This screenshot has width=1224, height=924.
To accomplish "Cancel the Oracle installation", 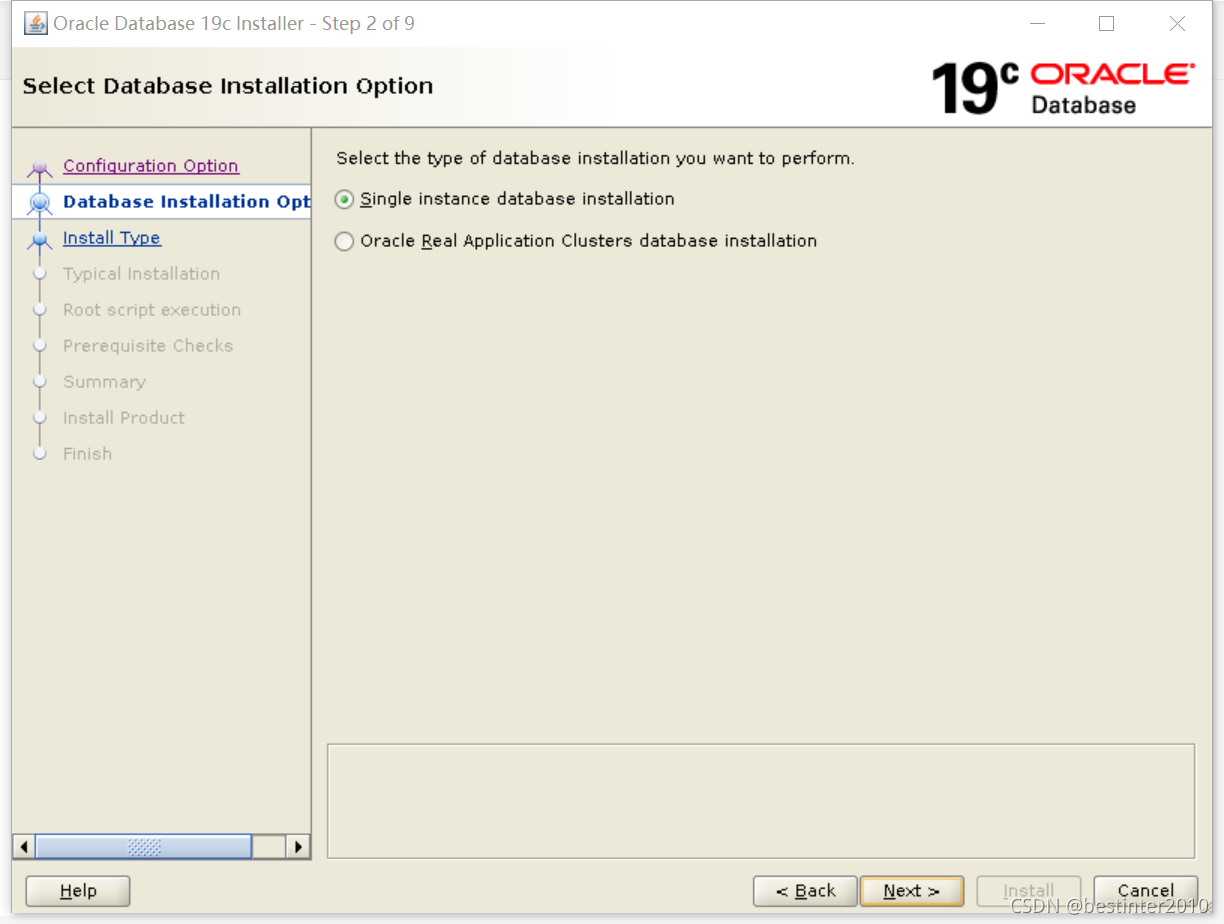I will tap(1144, 890).
